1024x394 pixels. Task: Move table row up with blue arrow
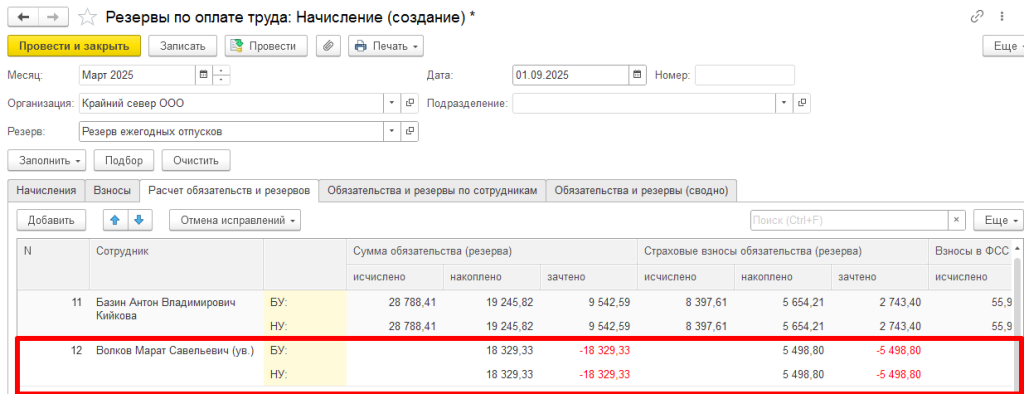(x=116, y=220)
